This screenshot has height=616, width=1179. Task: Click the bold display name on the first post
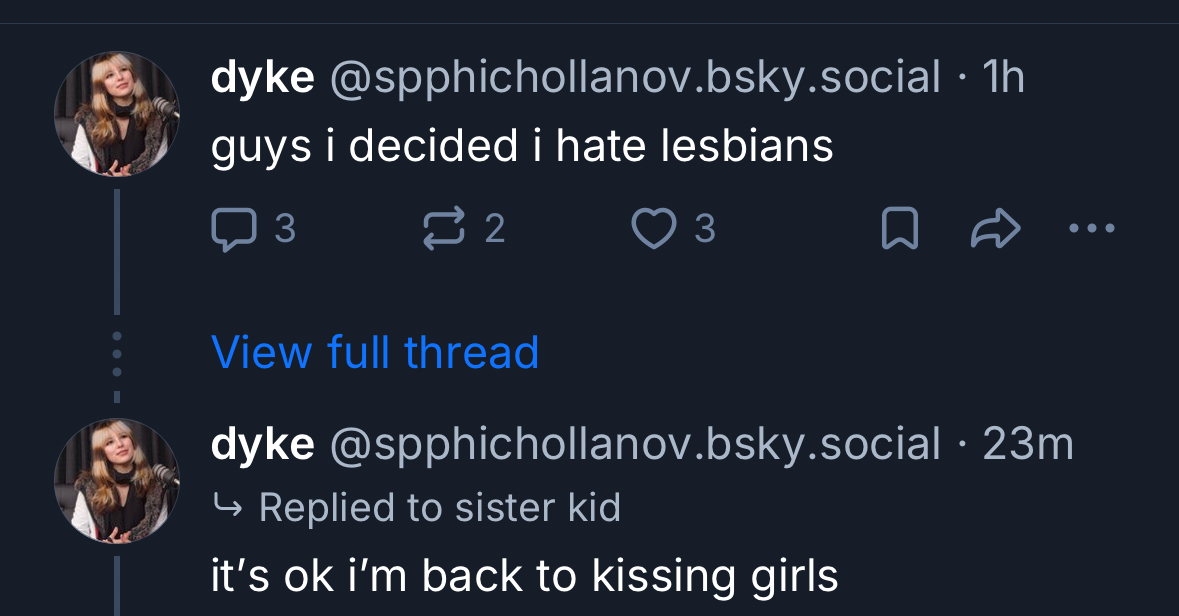(x=263, y=78)
